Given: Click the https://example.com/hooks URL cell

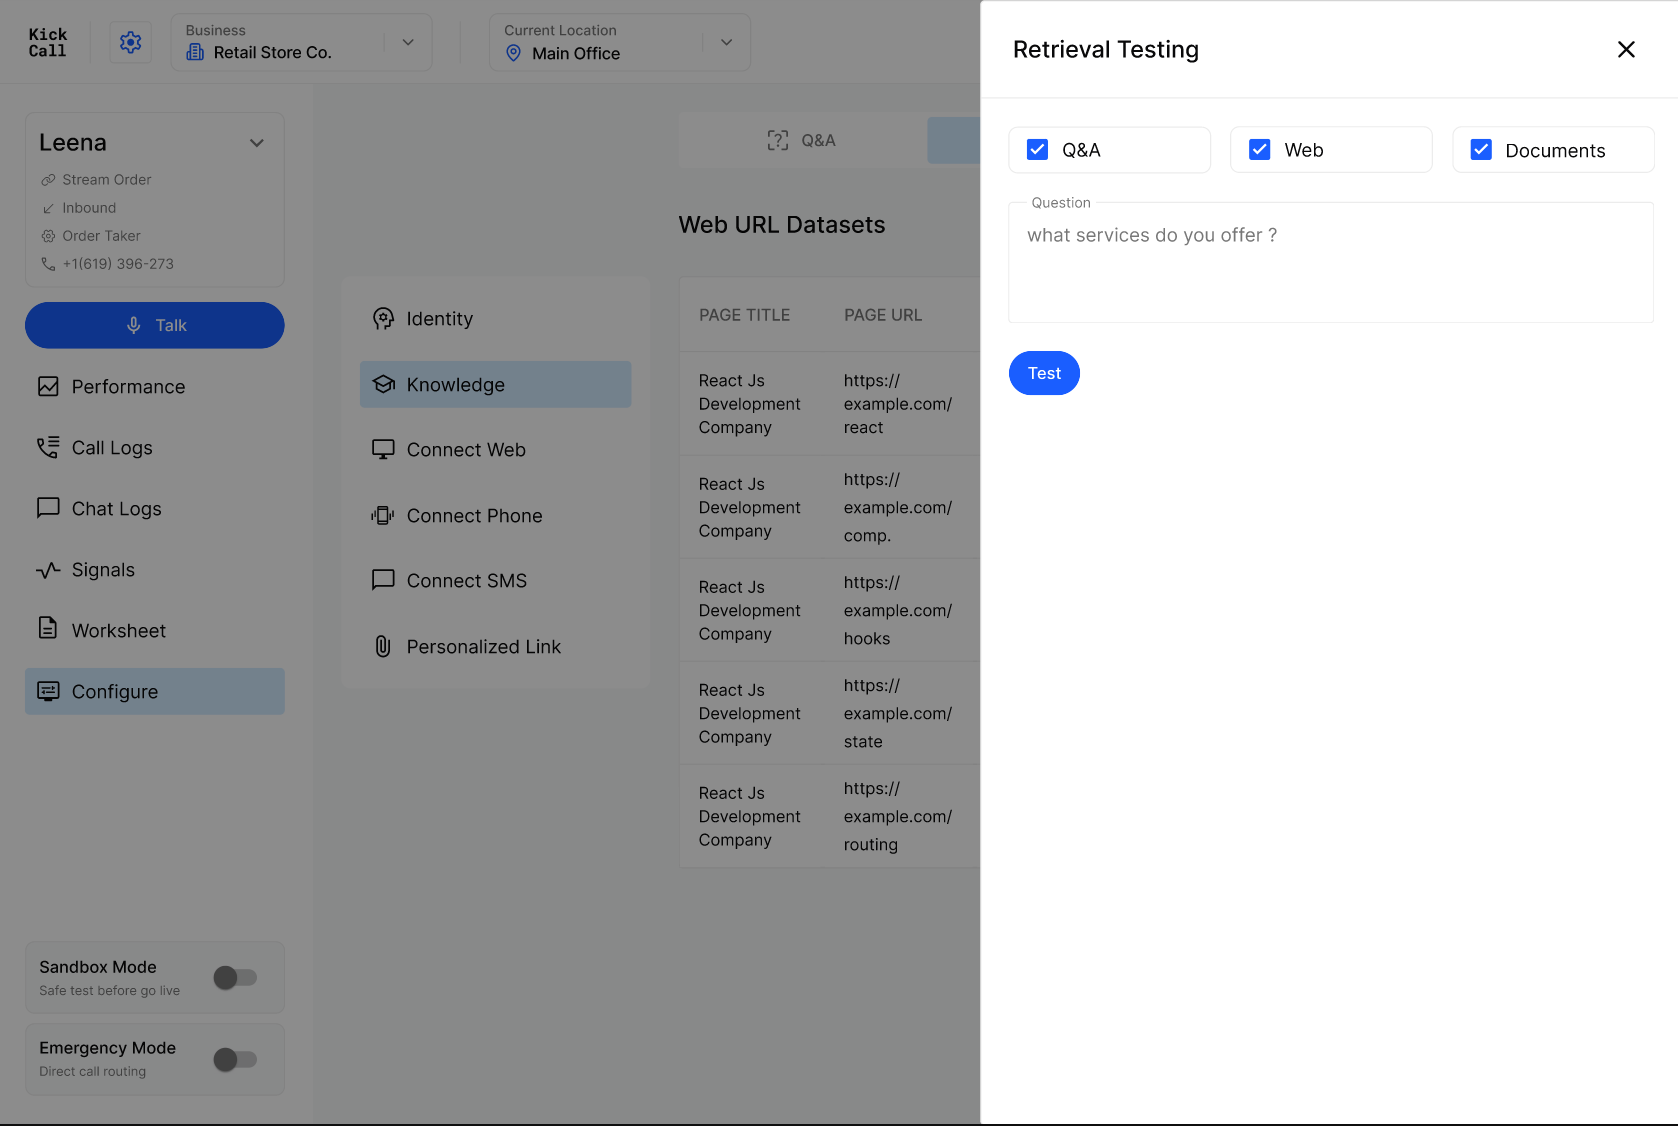Looking at the screenshot, I should (x=898, y=610).
